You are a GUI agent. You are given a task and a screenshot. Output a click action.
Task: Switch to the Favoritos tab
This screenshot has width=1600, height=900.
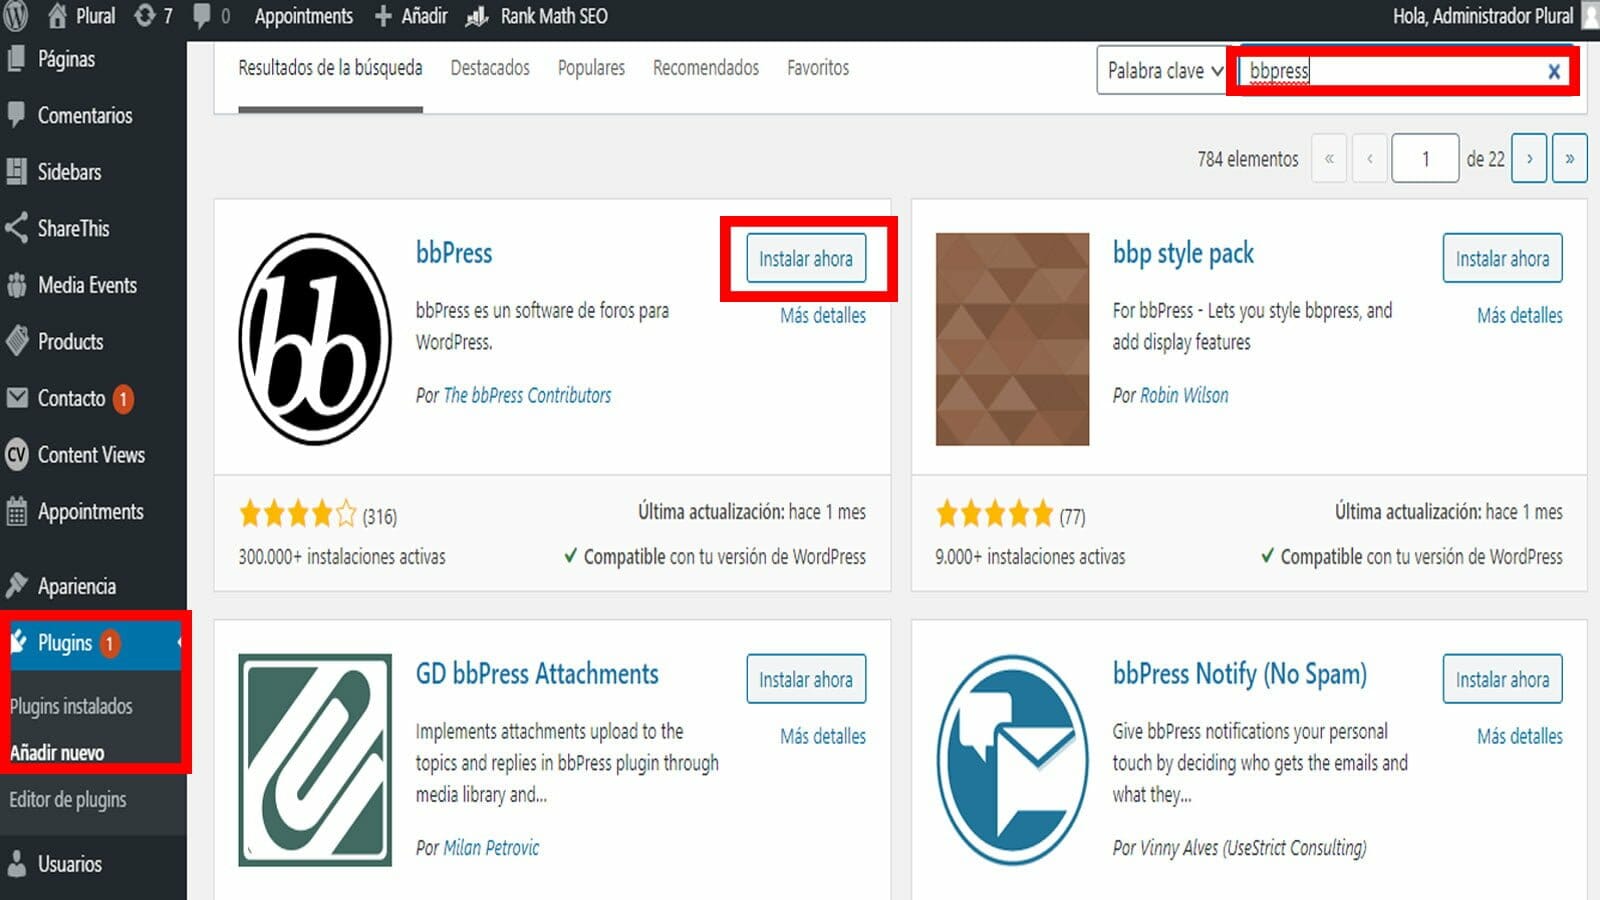click(x=818, y=68)
